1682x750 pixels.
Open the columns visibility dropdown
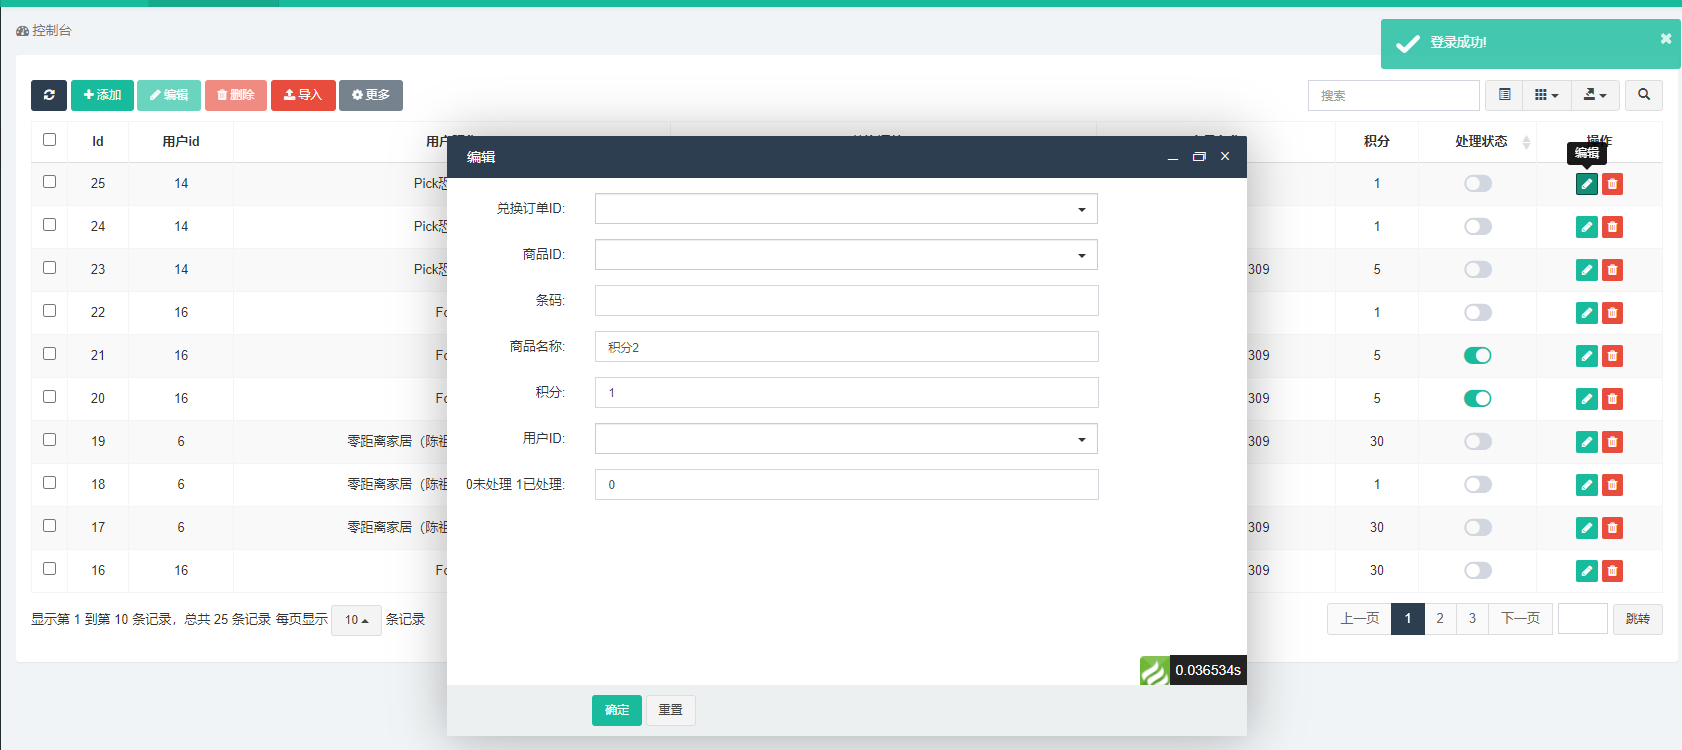pos(1546,95)
